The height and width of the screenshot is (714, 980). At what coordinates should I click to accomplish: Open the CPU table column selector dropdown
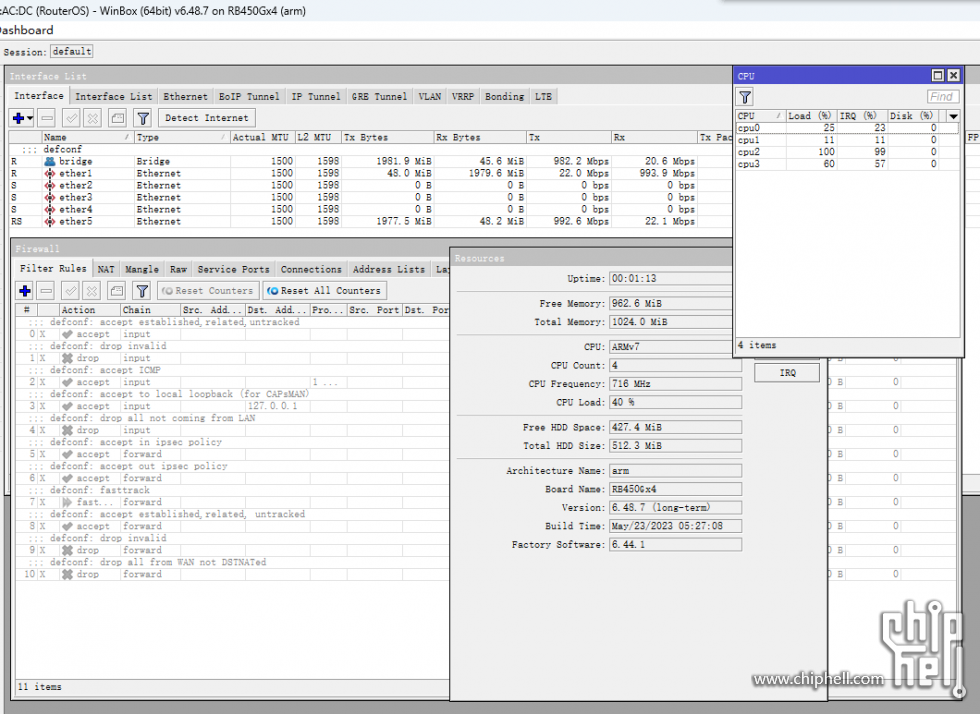(953, 116)
